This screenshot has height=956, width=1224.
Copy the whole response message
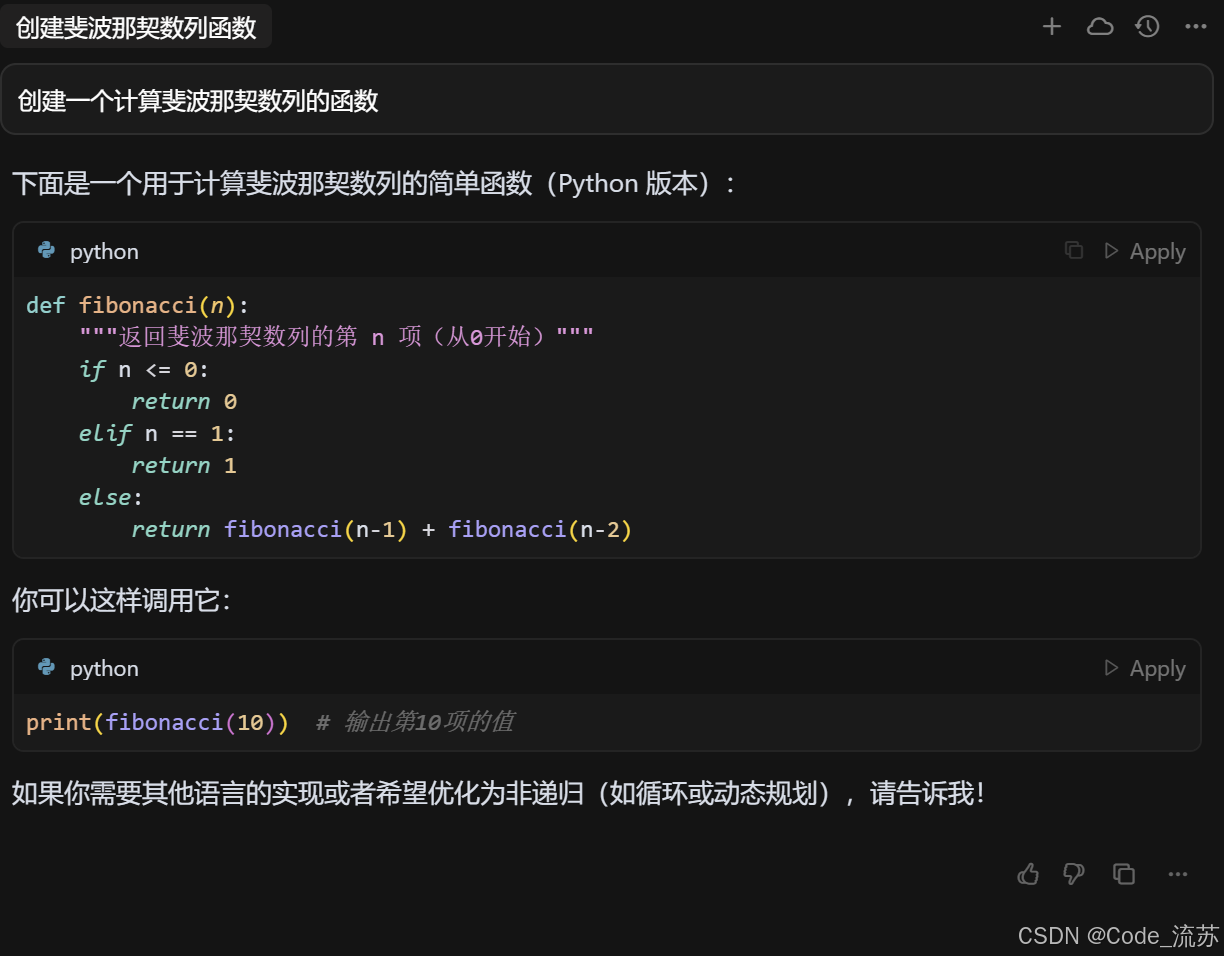[1124, 874]
